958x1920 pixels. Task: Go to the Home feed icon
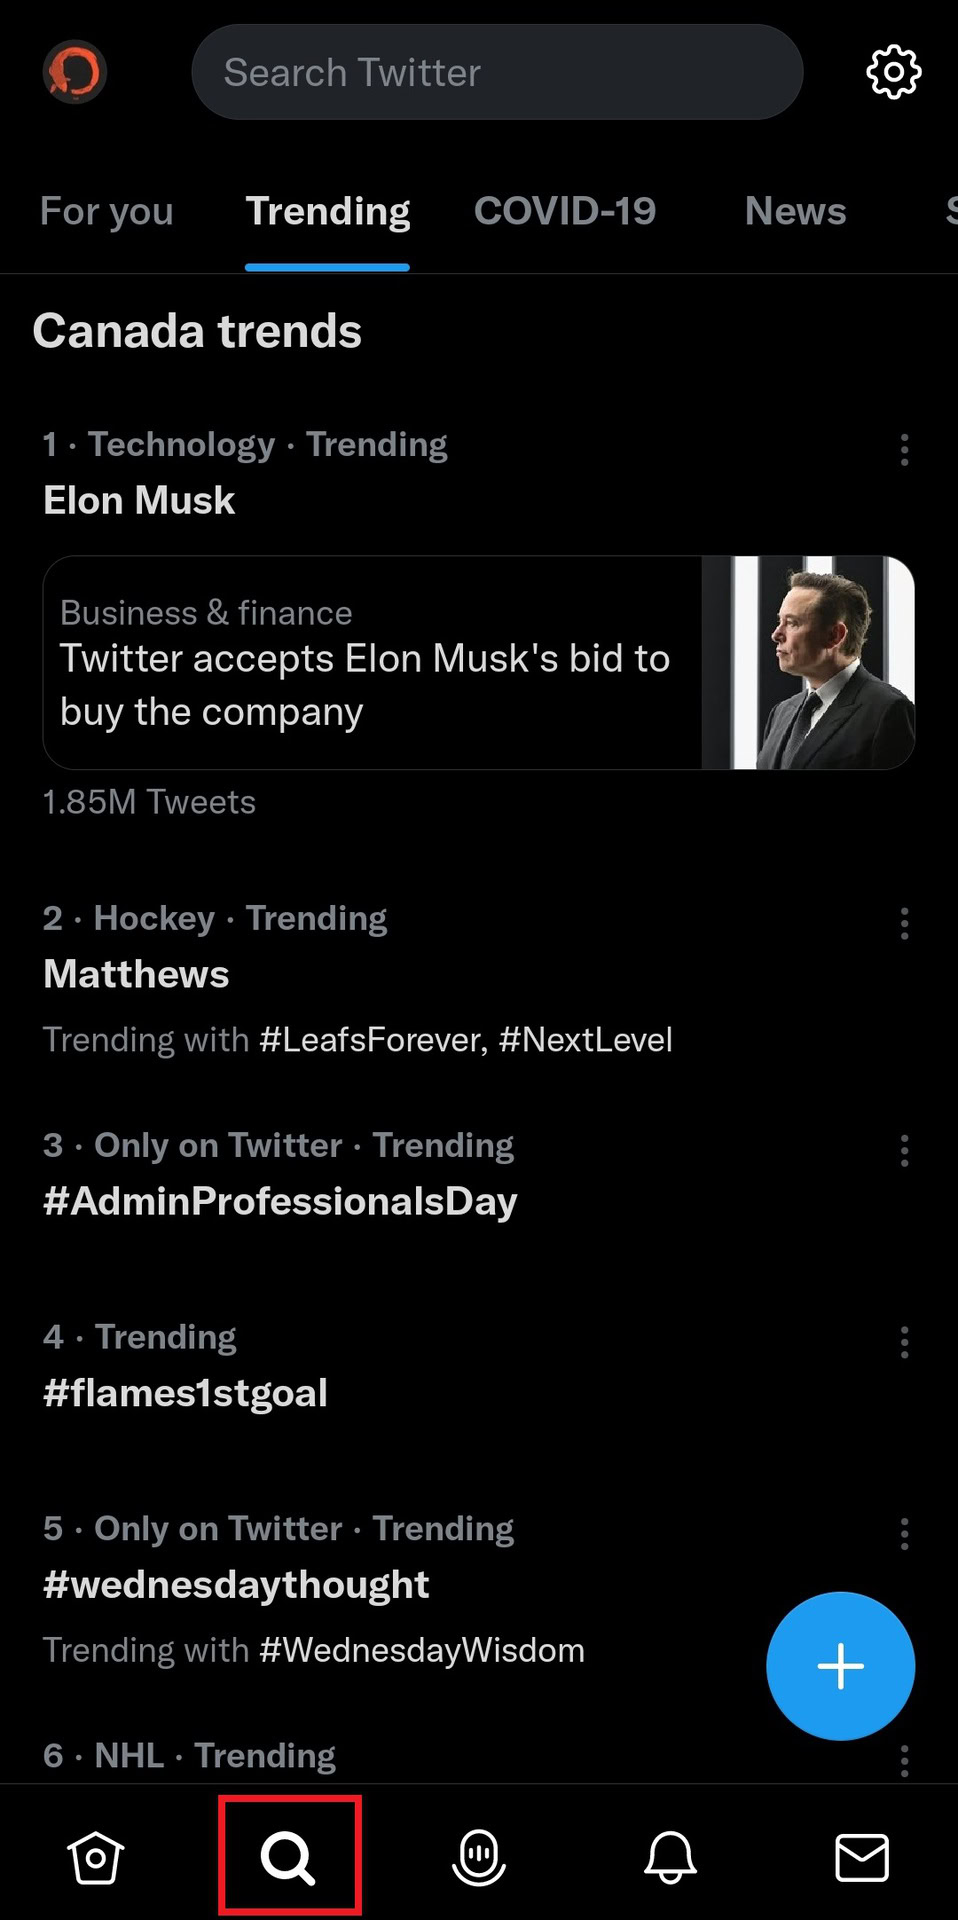95,1858
